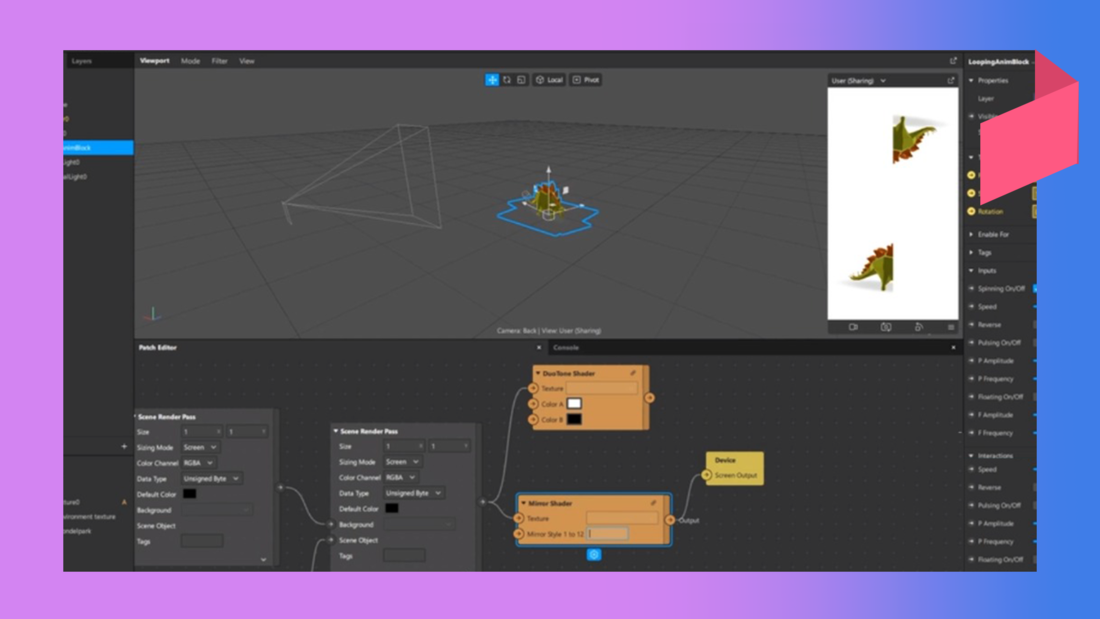
Task: Collapse the Inputs section in the properties panel
Action: point(970,270)
